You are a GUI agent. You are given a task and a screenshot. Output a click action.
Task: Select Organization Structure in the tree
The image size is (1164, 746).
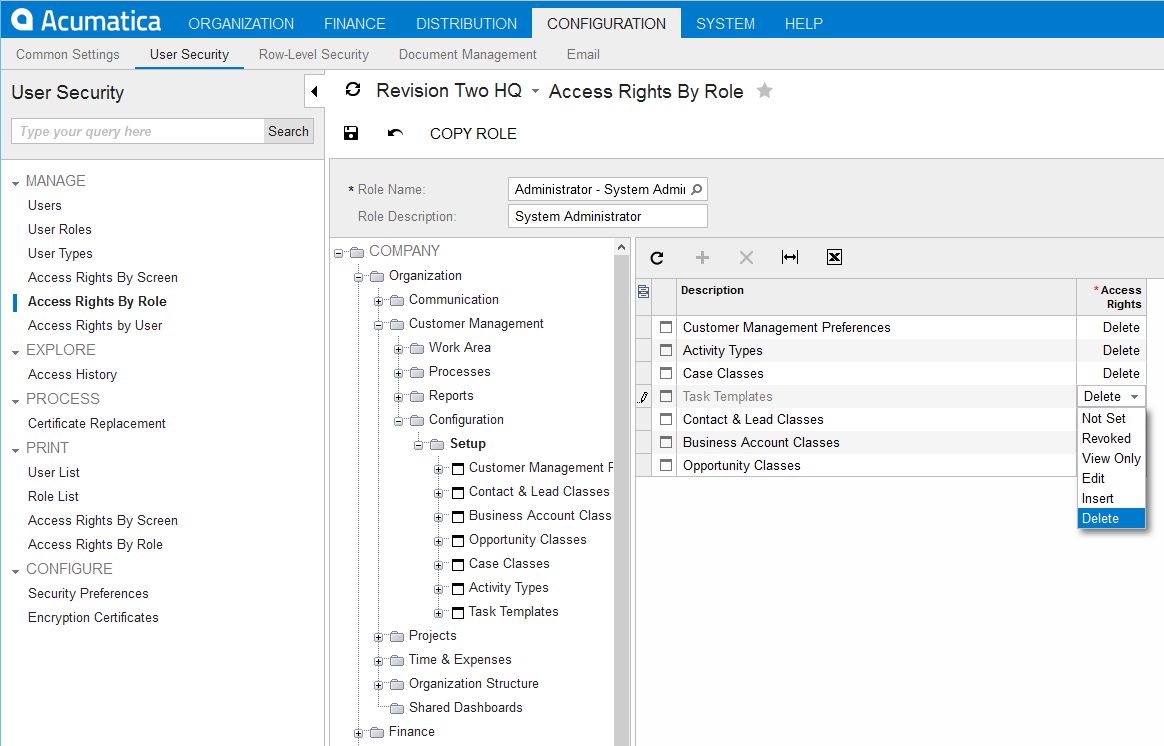(474, 684)
